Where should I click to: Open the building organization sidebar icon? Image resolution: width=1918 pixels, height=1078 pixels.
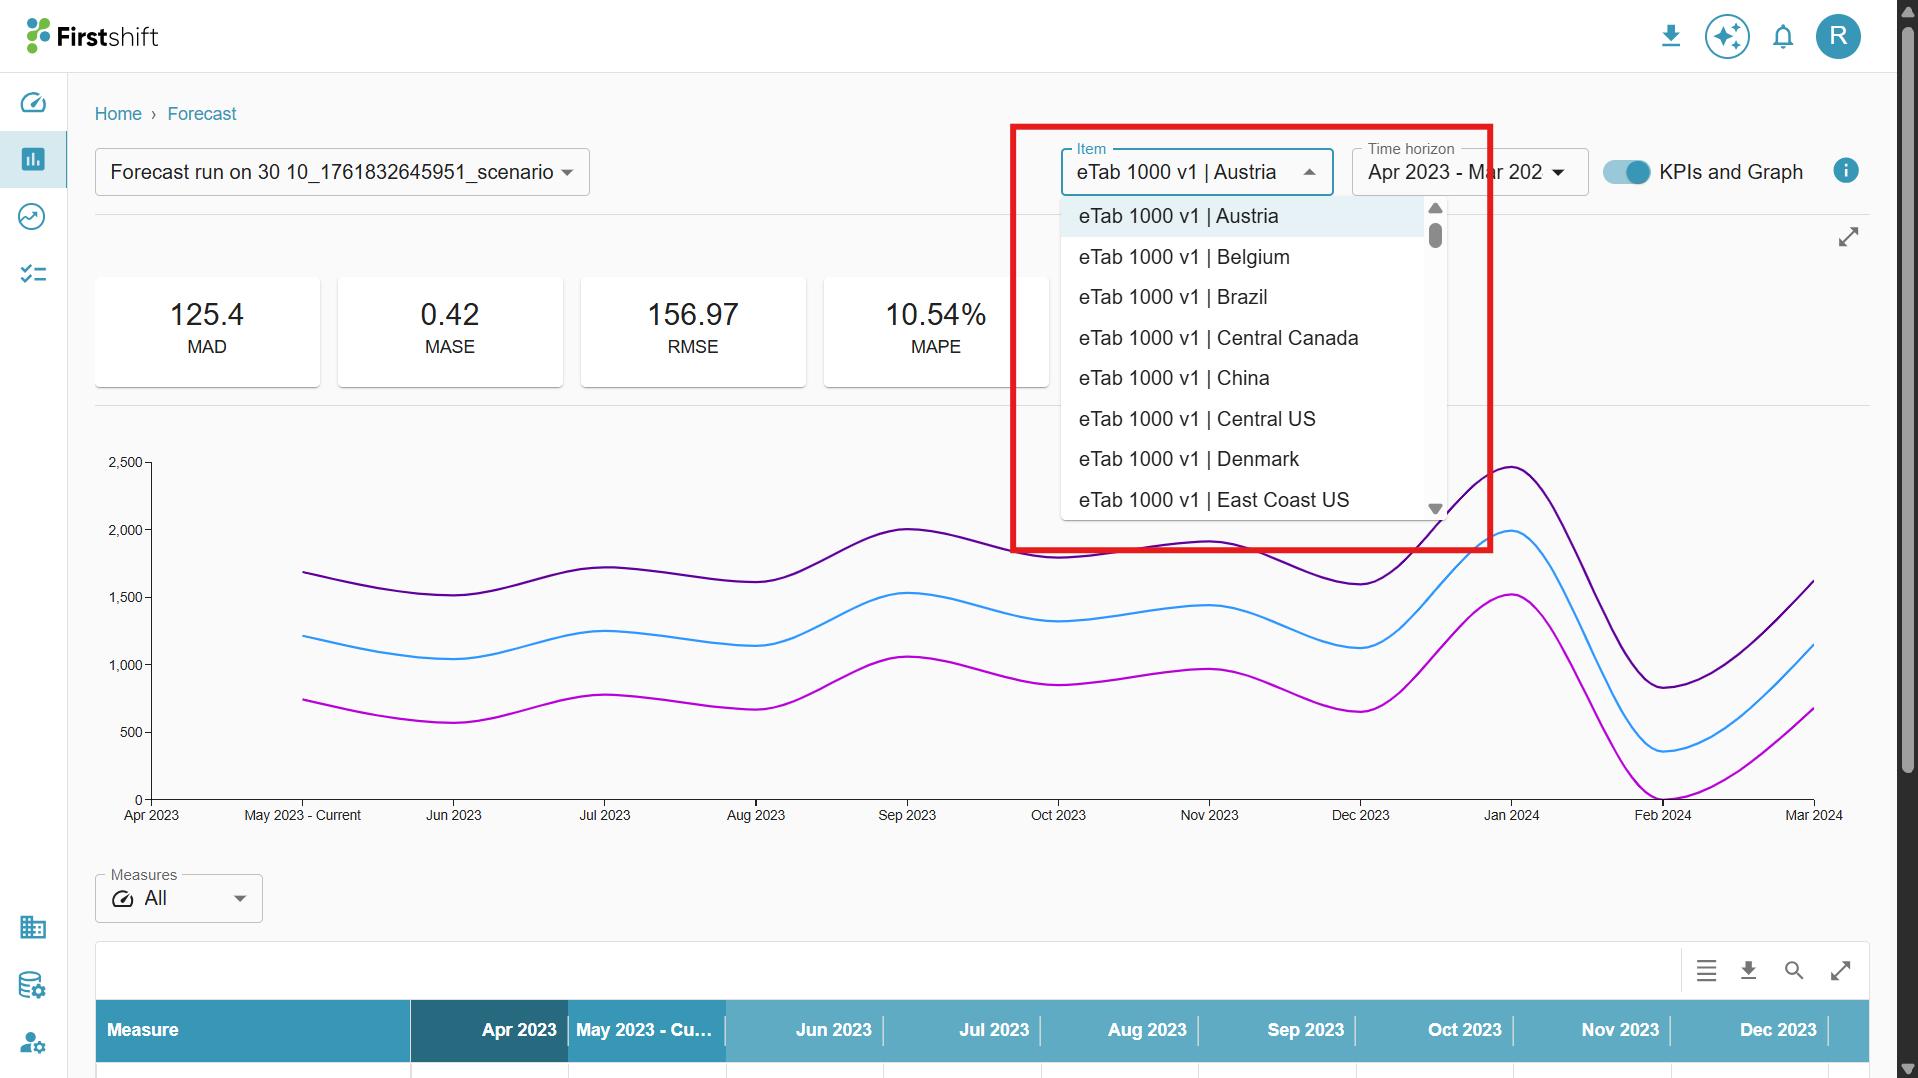(x=33, y=927)
